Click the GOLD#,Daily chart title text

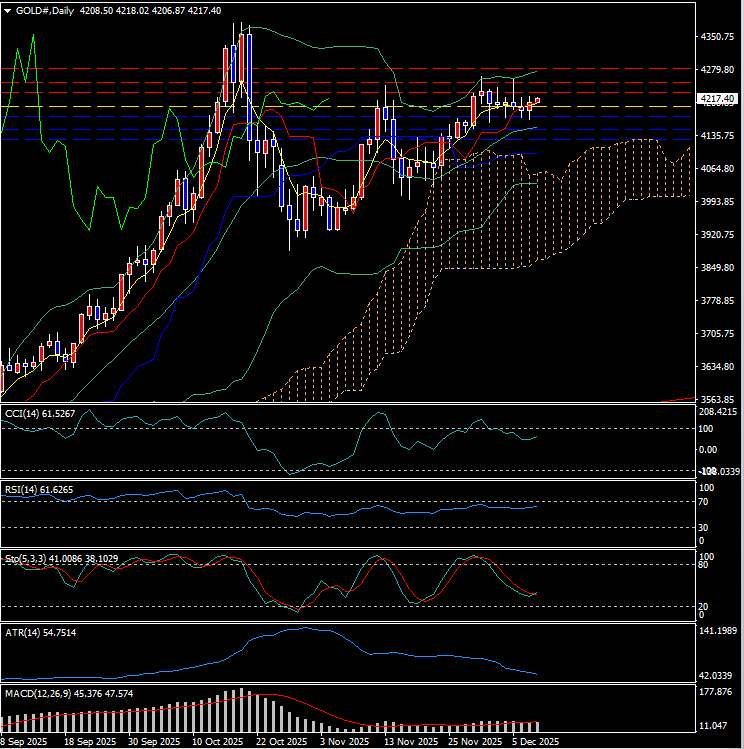[x=46, y=10]
